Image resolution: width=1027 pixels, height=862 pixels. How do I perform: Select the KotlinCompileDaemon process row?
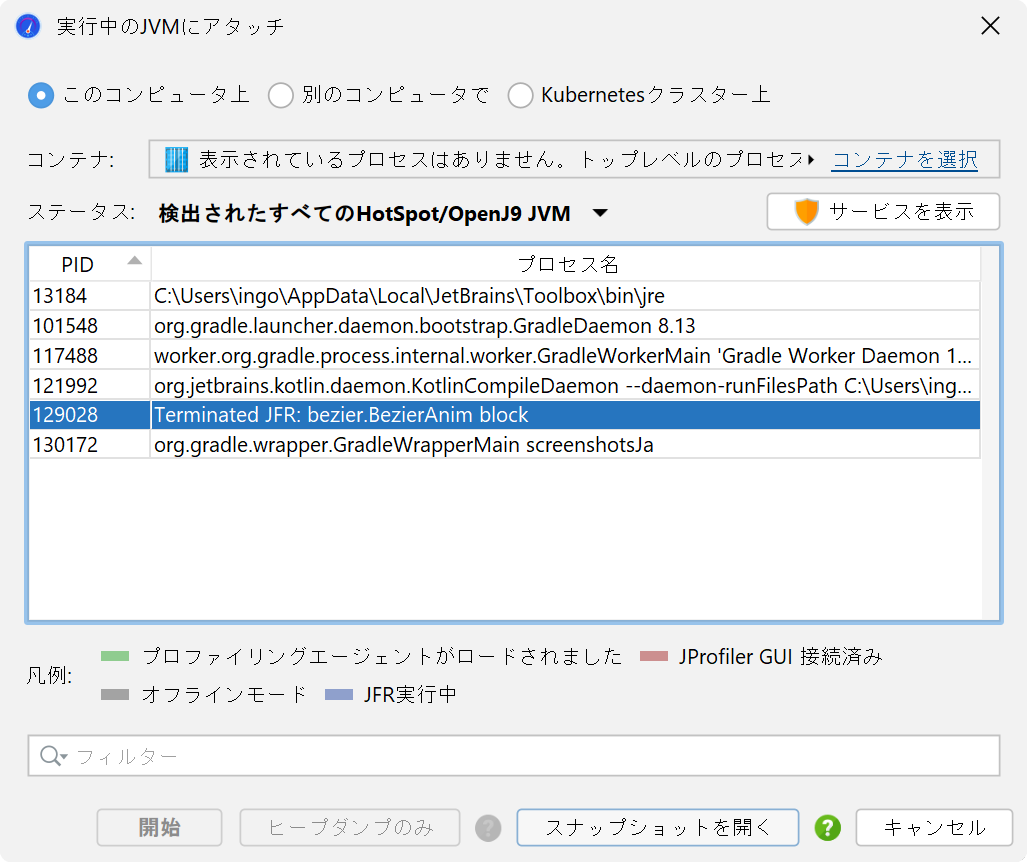click(x=505, y=385)
